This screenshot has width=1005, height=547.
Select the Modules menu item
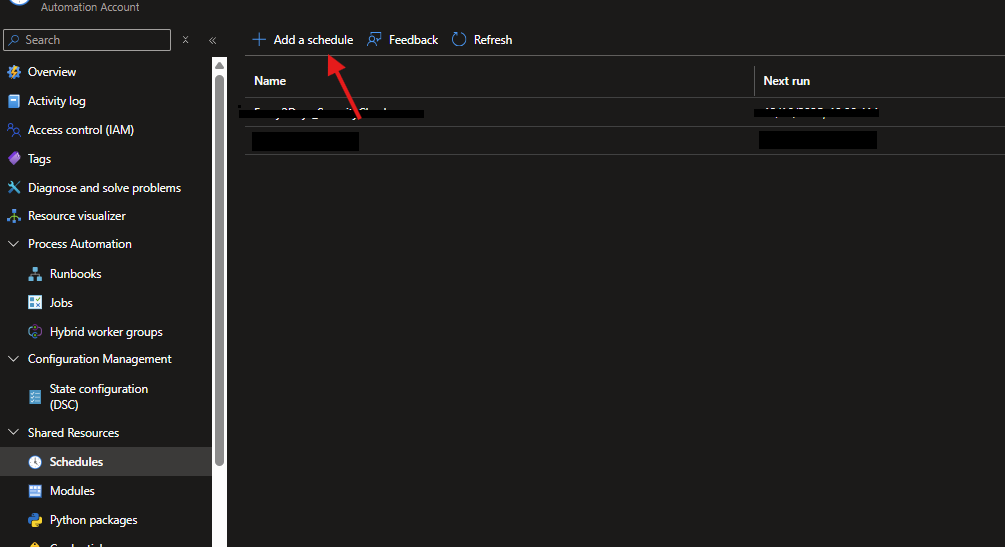(72, 491)
